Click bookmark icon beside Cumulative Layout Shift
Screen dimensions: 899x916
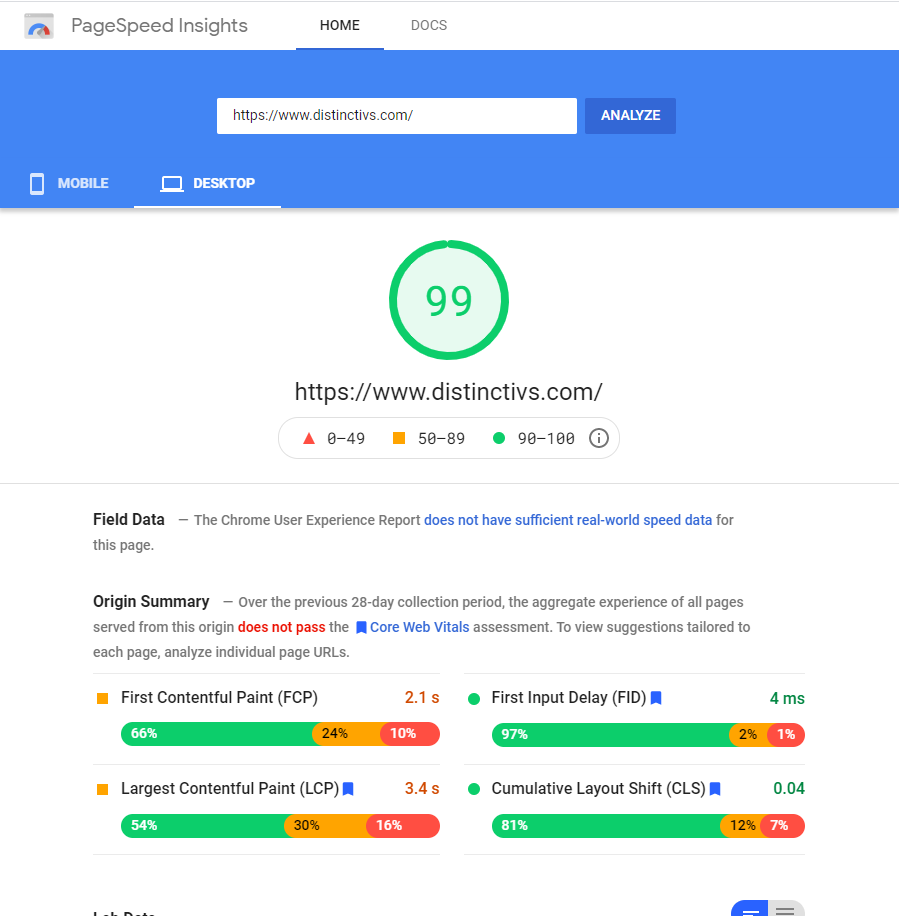click(x=715, y=789)
